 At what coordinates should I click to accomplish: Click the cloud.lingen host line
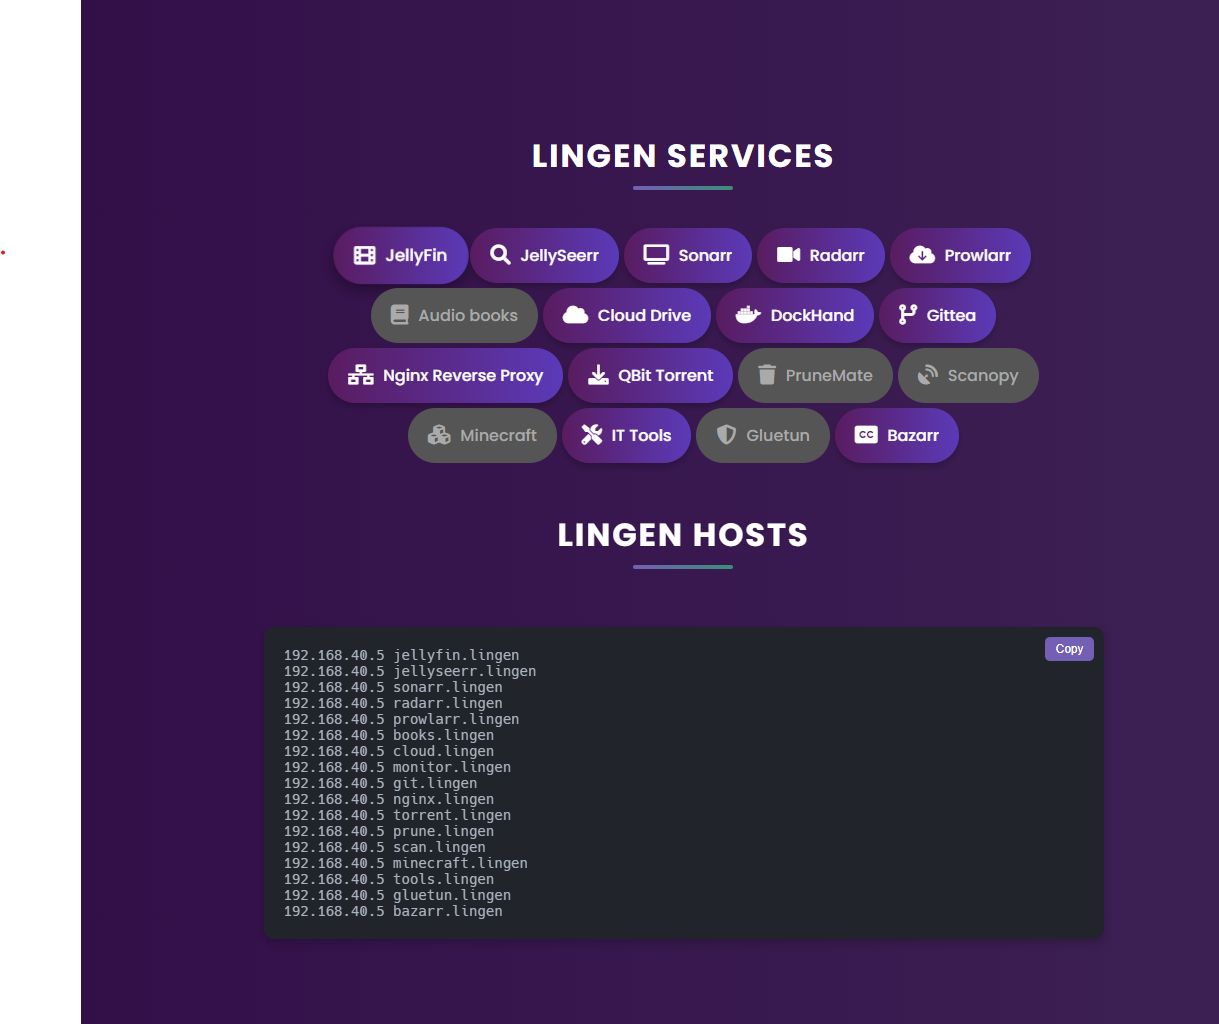pos(389,751)
